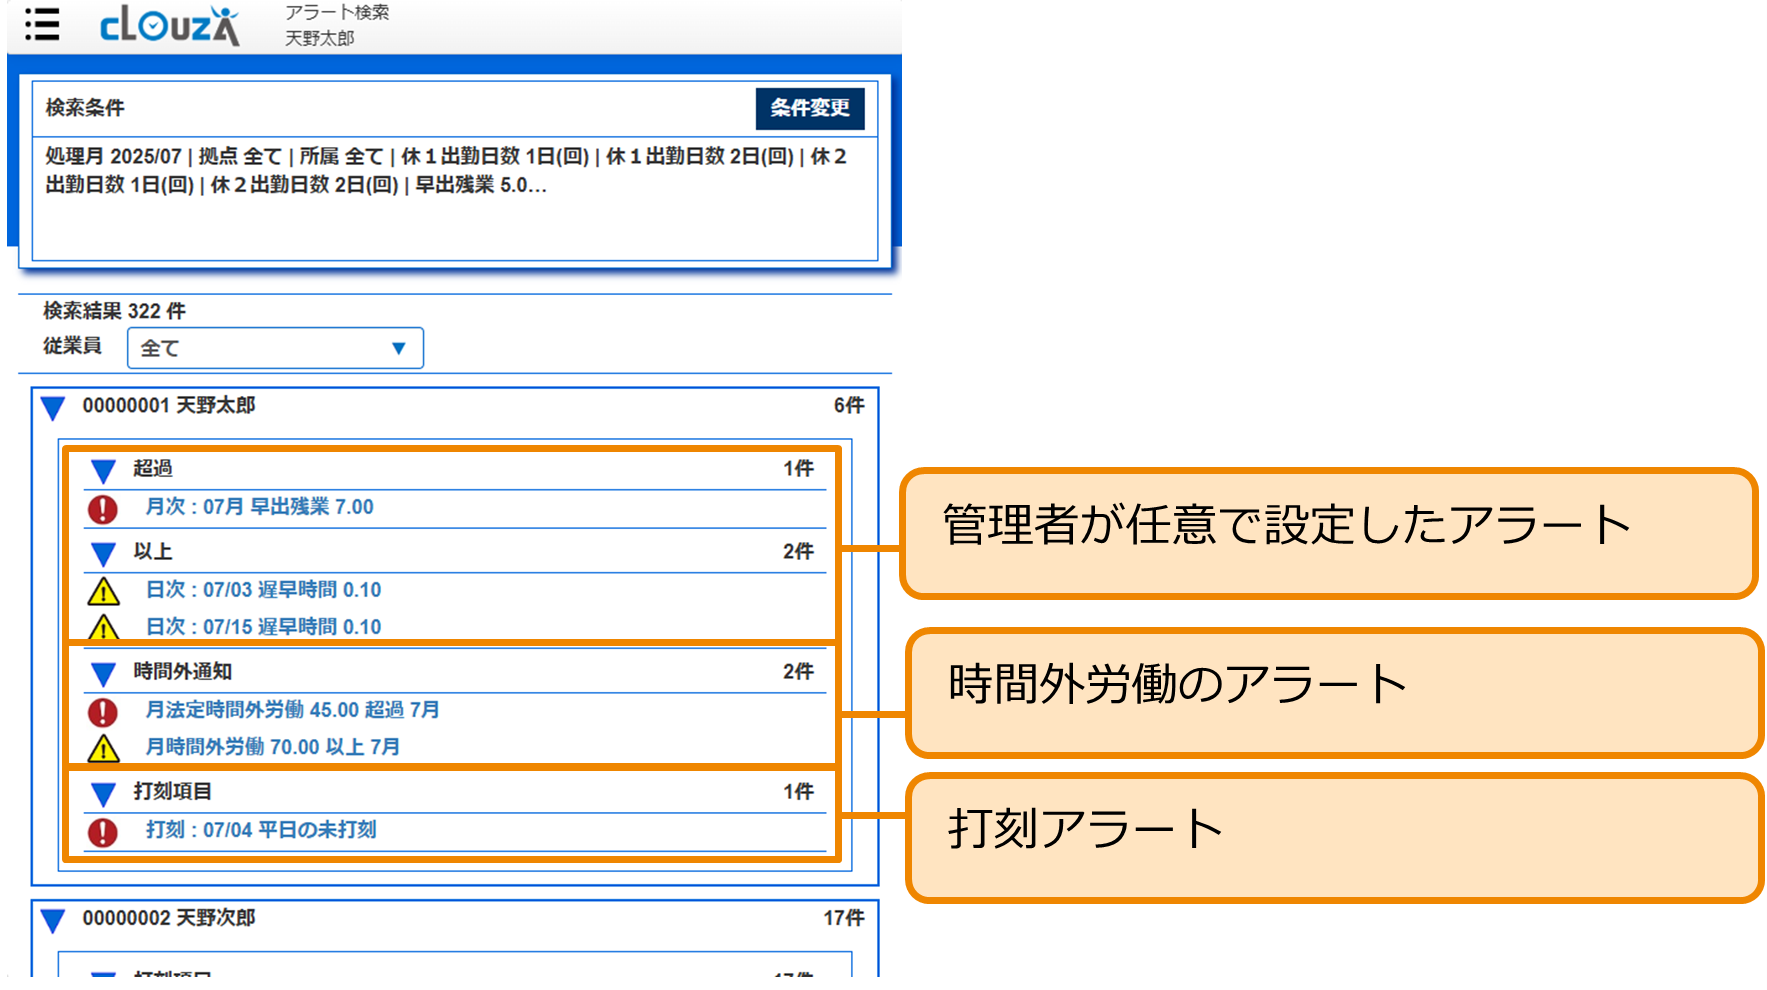Collapse the 超過 alert group
1767x990 pixels.
[101, 468]
